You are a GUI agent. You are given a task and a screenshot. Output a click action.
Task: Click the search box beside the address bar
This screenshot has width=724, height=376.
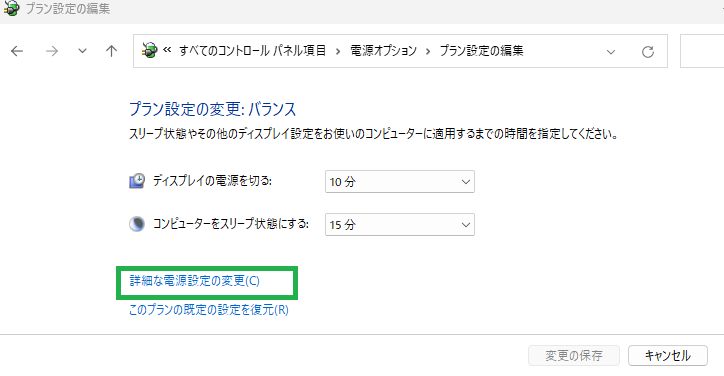pos(702,51)
